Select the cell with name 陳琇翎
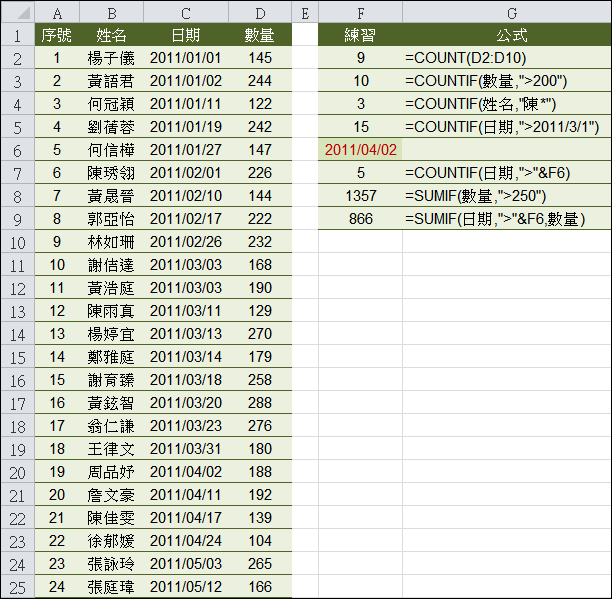The image size is (612, 599). (112, 173)
